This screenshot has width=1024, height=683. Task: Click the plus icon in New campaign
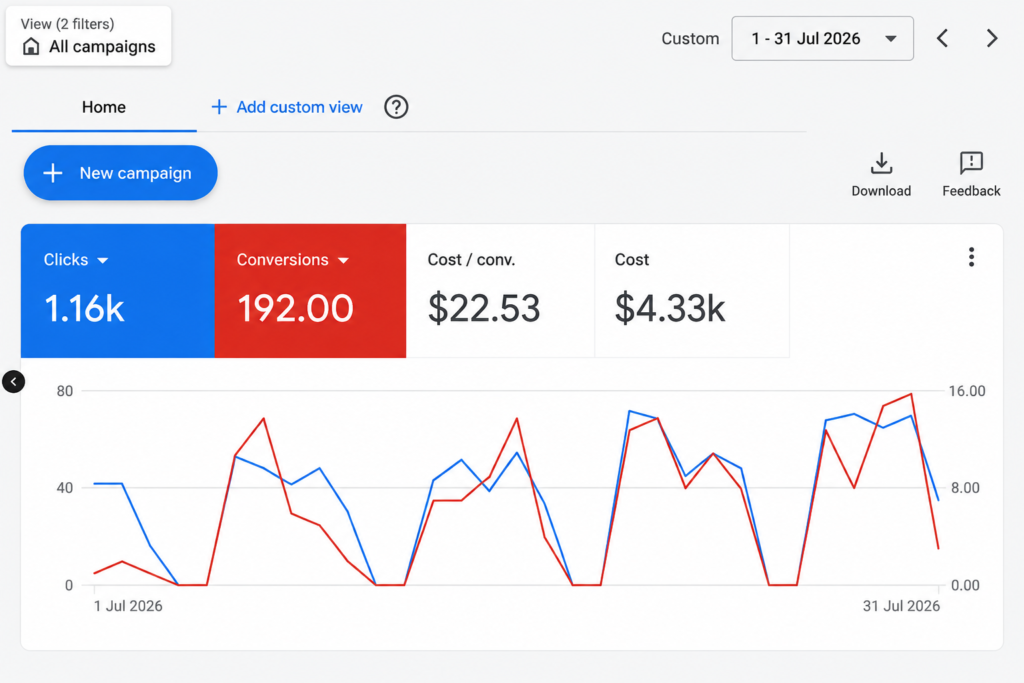[52, 173]
